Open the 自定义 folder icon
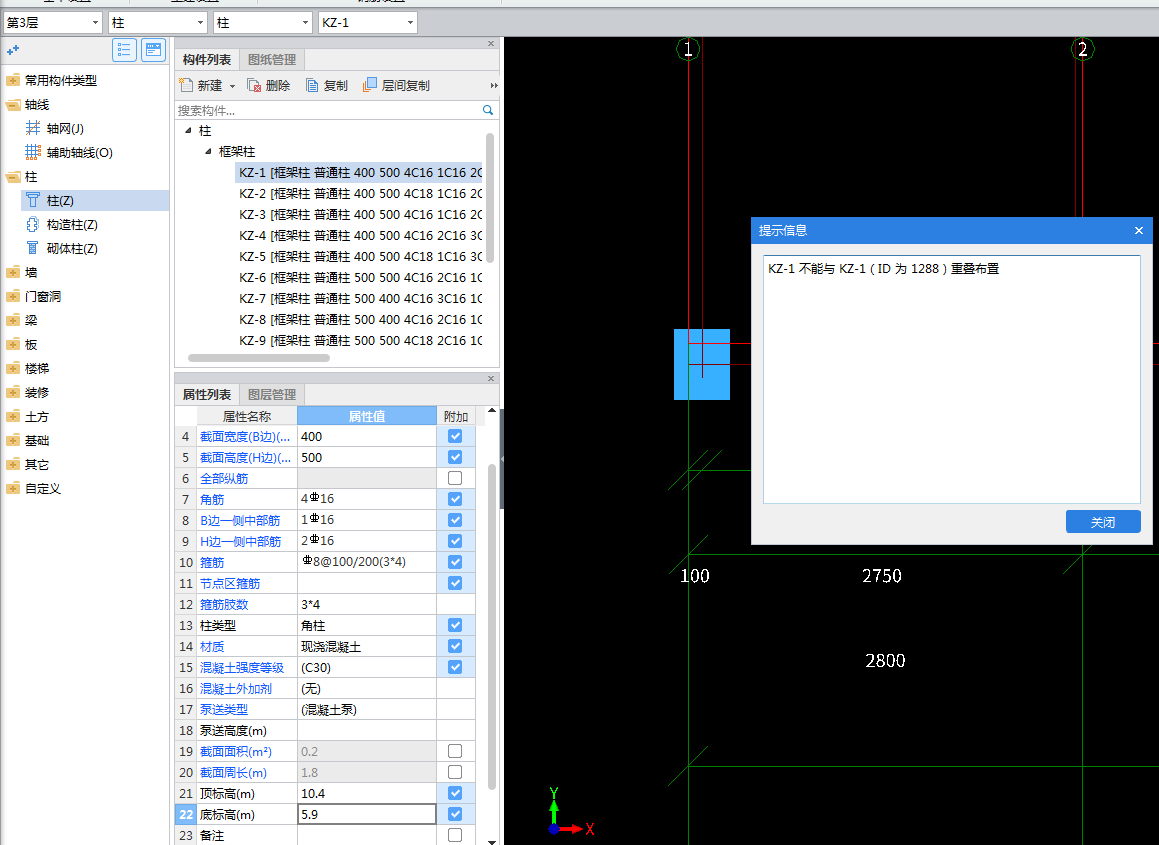This screenshot has height=845, width=1159. pyautogui.click(x=13, y=489)
